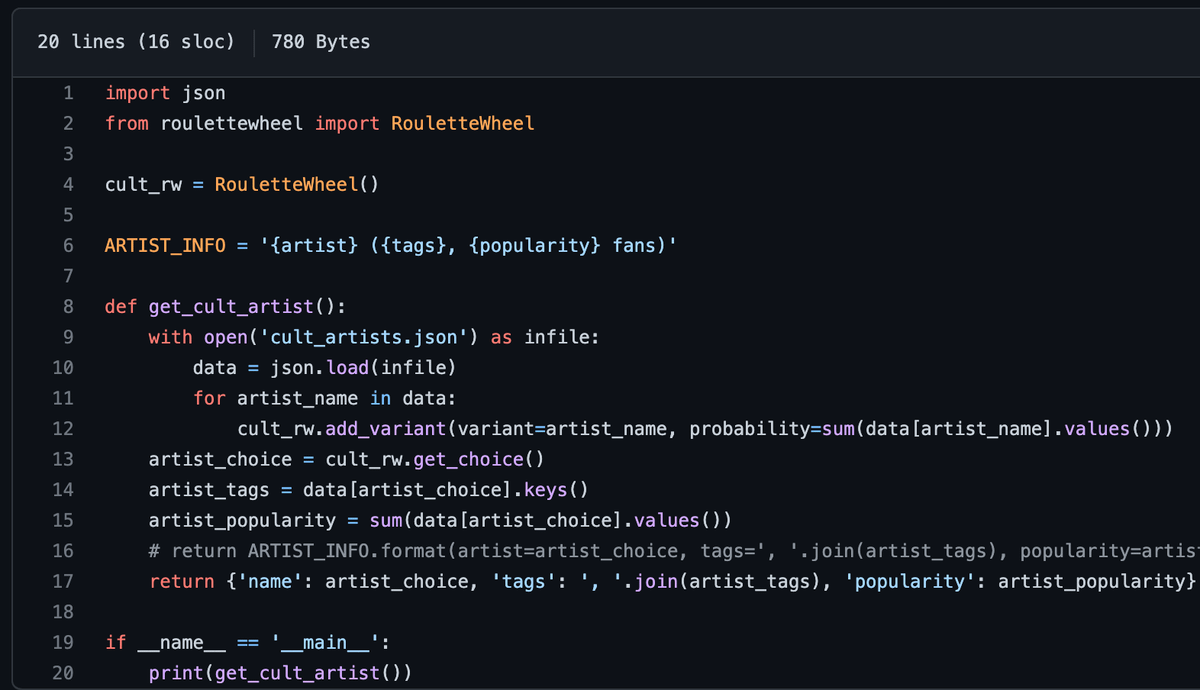Click line number 19
This screenshot has width=1200, height=690.
coord(62,642)
